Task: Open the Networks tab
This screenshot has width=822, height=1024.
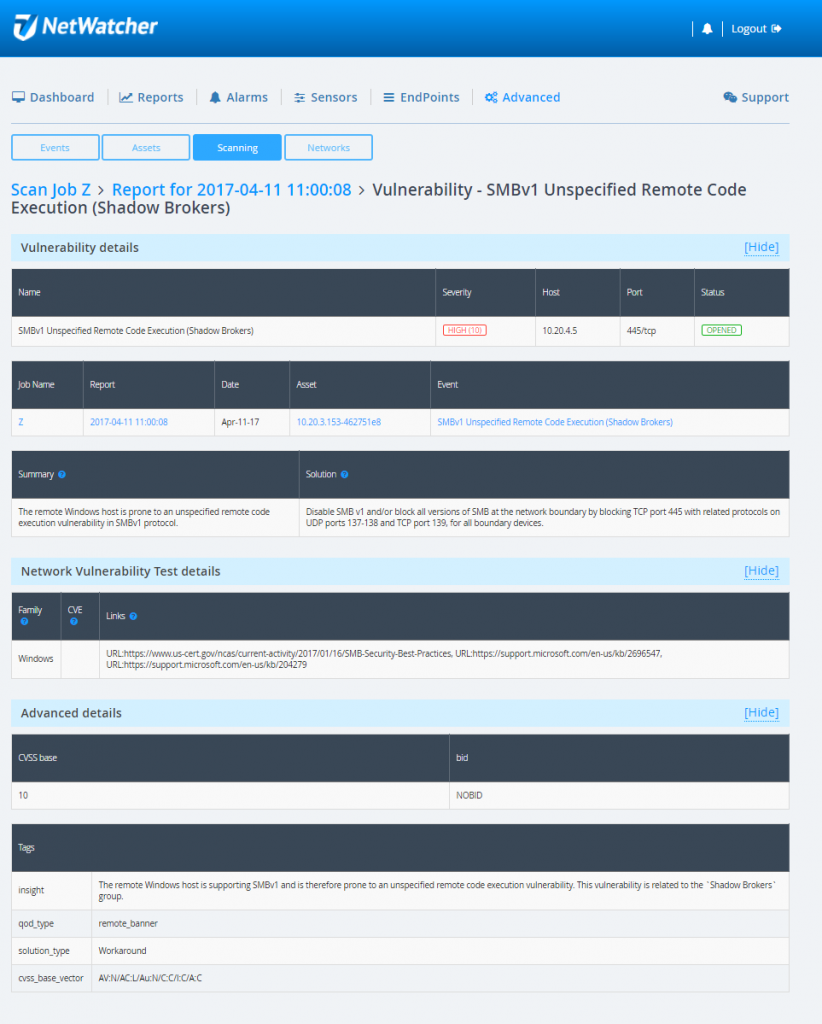Action: pyautogui.click(x=328, y=147)
